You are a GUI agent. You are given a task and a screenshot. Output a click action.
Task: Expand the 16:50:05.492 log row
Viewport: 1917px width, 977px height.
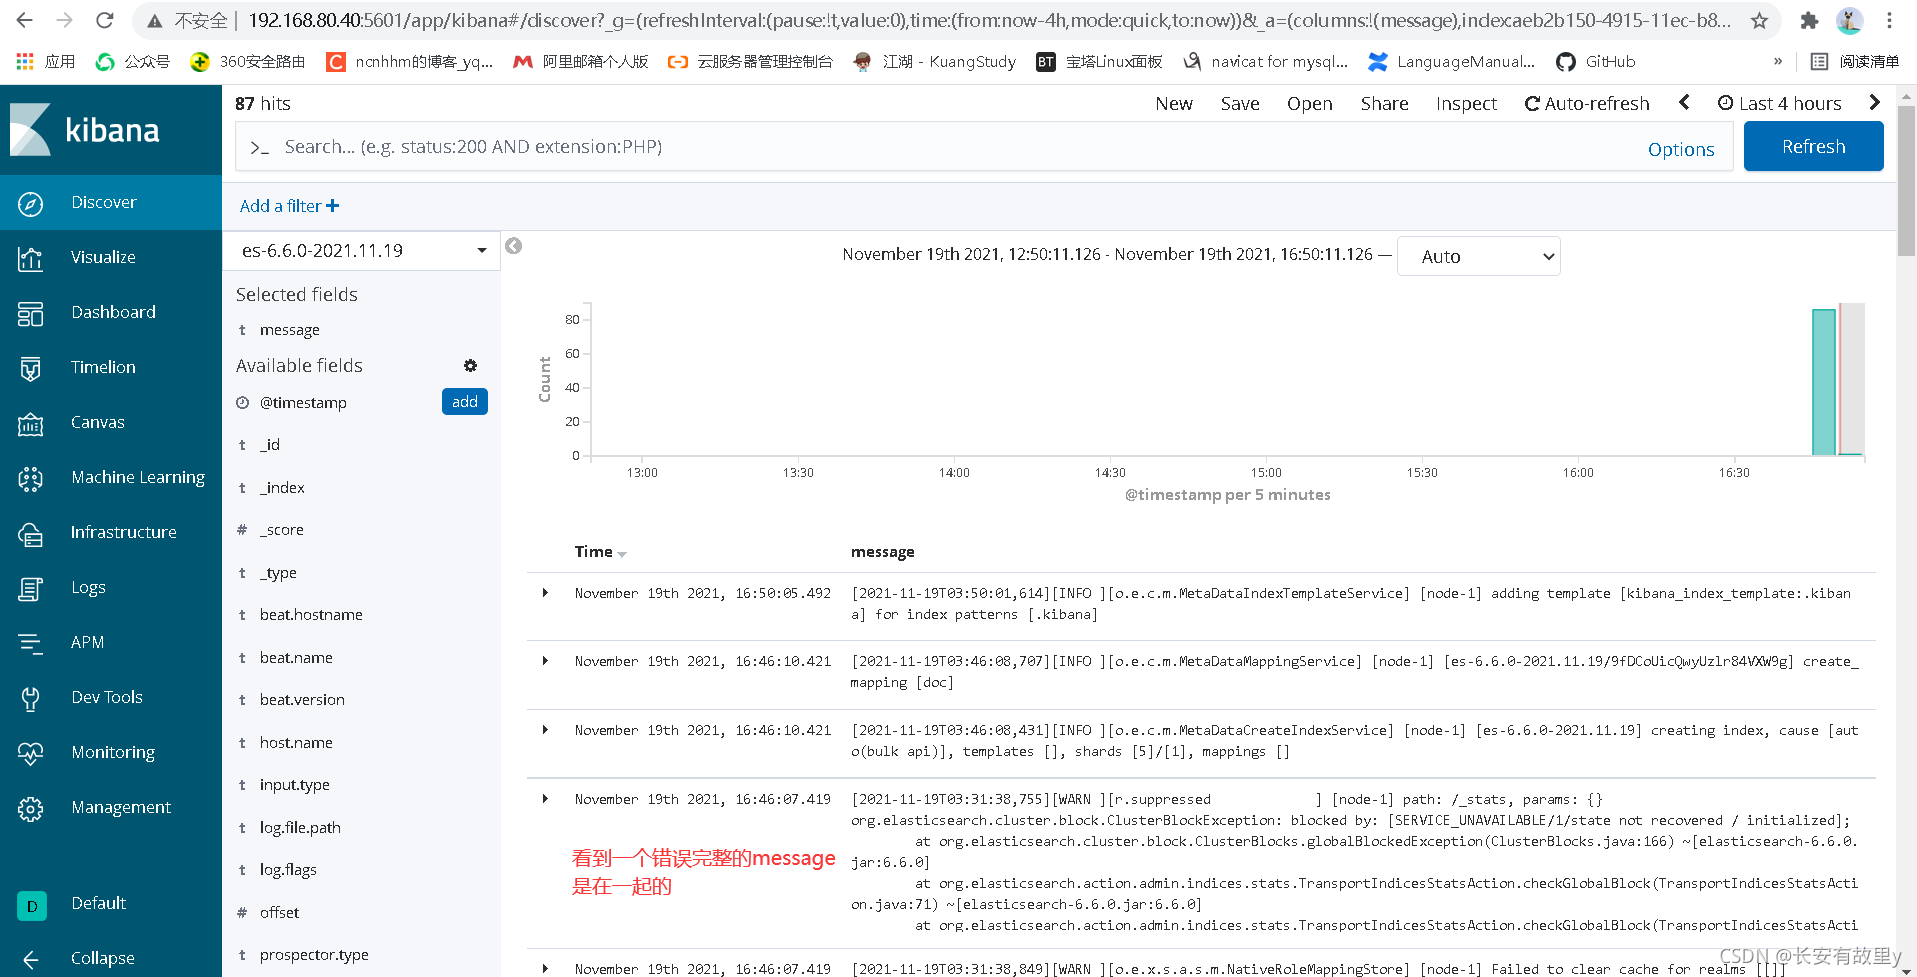545,593
